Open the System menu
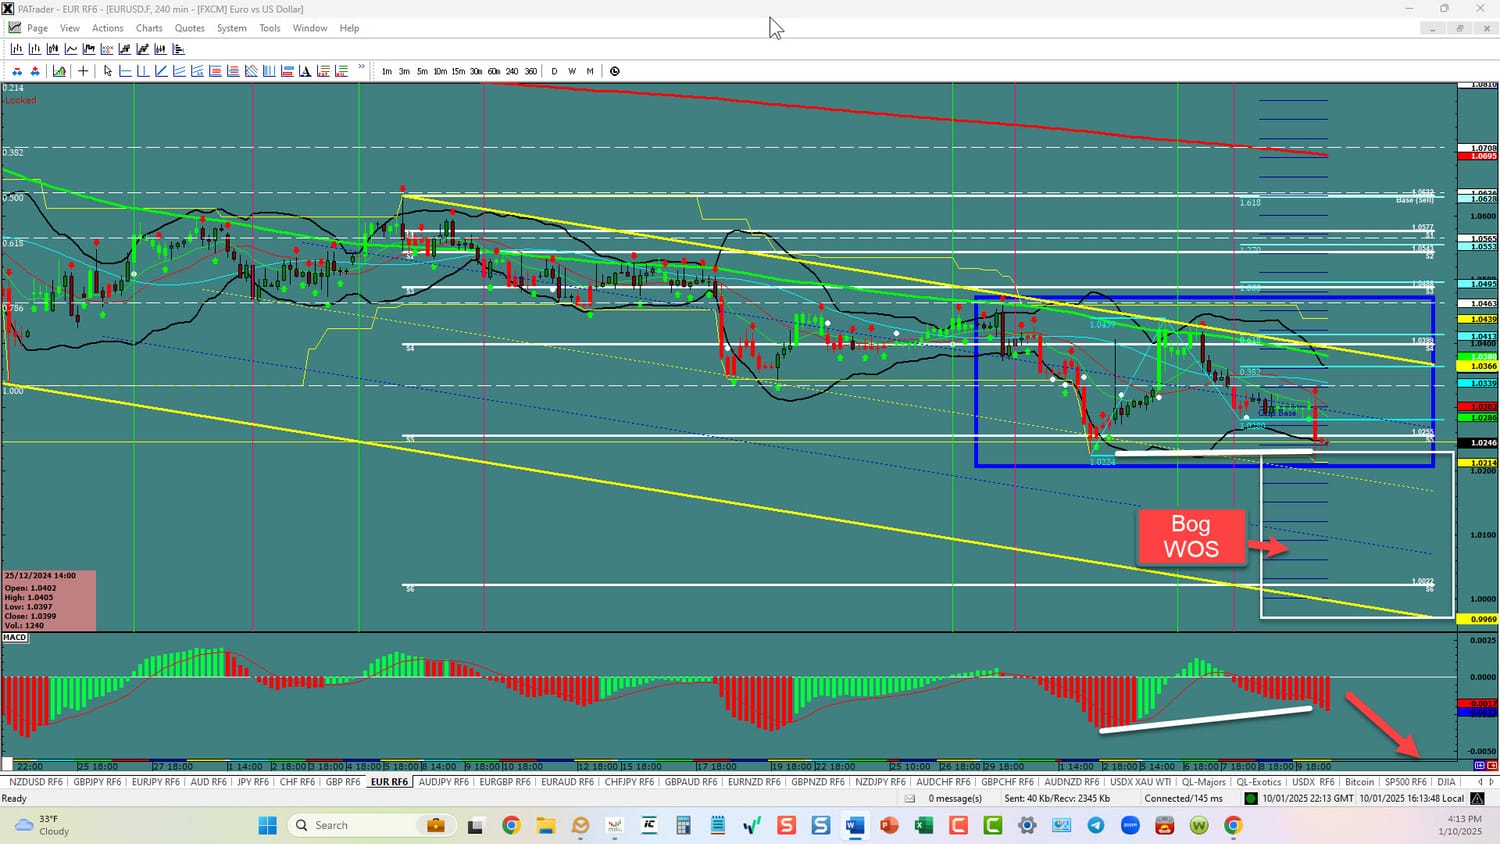 232,28
